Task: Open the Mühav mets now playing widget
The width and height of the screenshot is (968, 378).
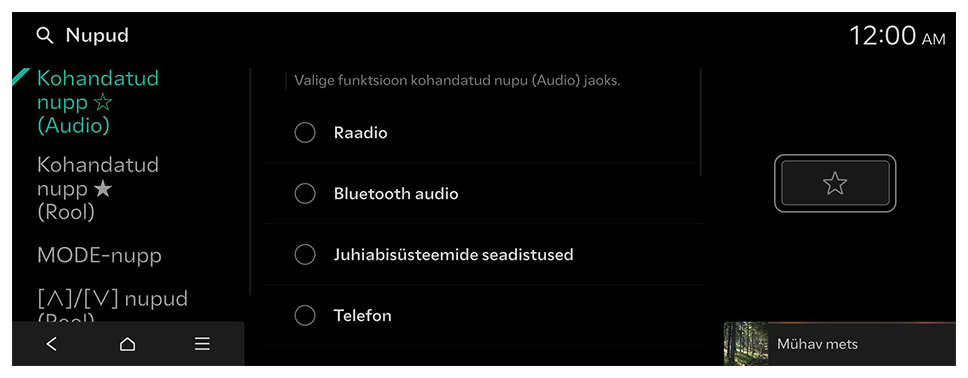Action: click(x=839, y=343)
